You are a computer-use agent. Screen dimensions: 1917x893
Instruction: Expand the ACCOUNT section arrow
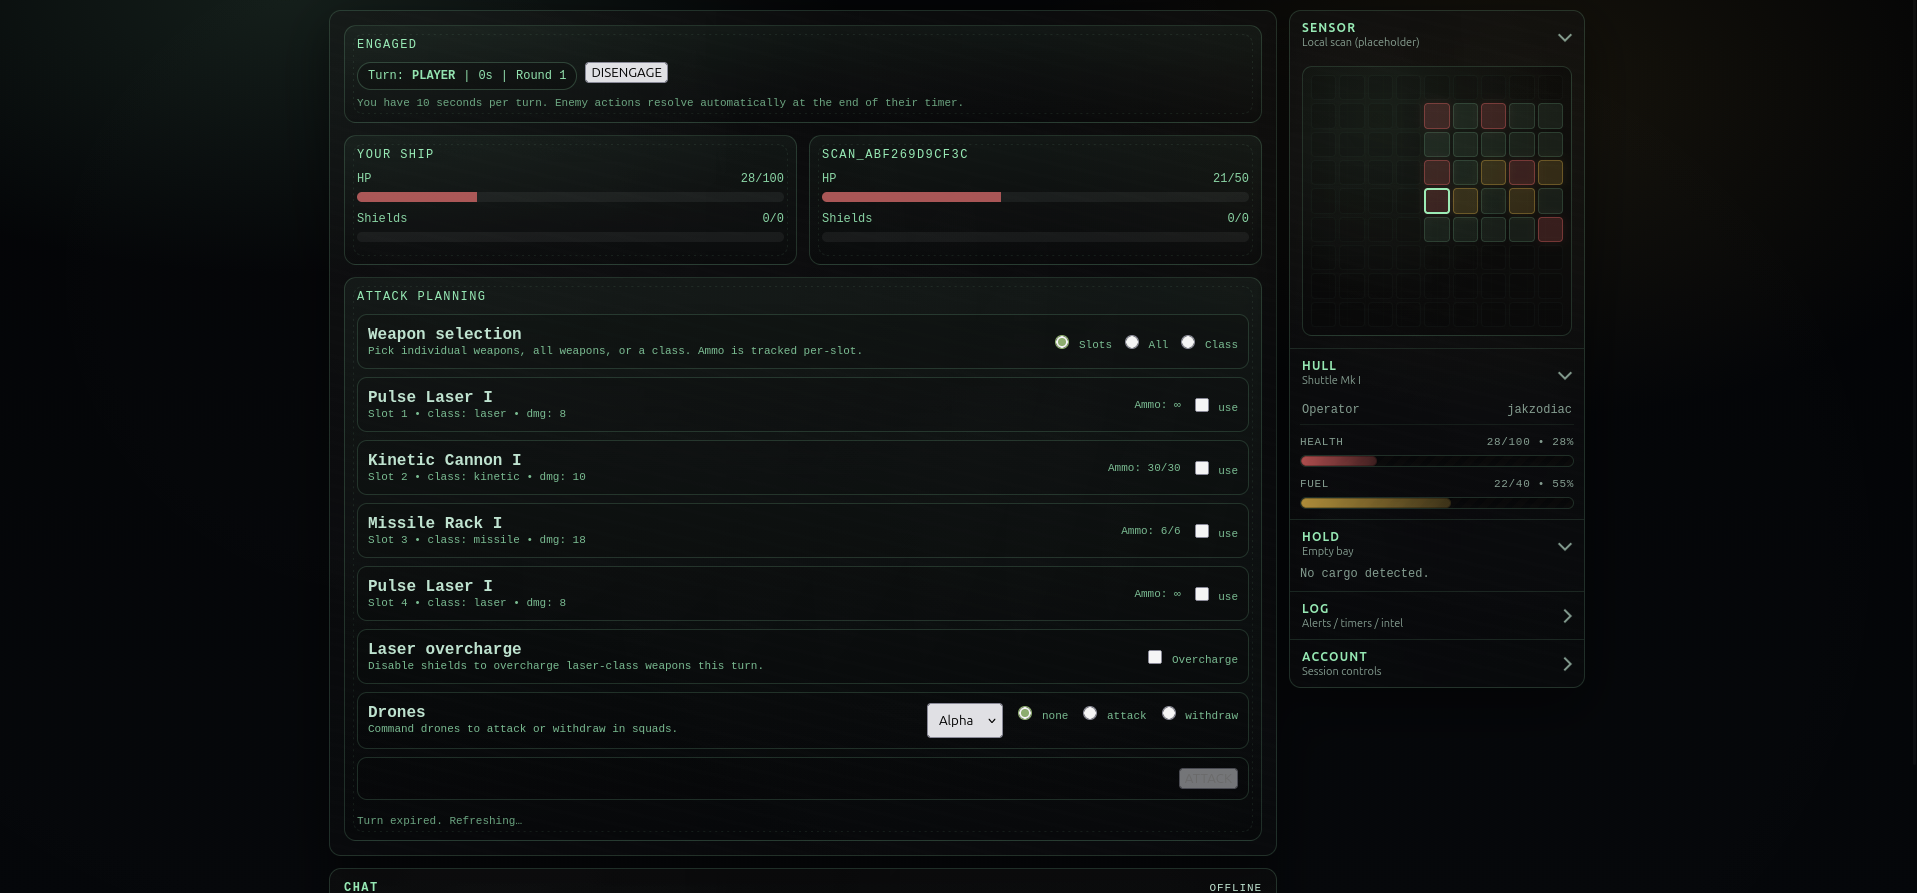pyautogui.click(x=1567, y=664)
